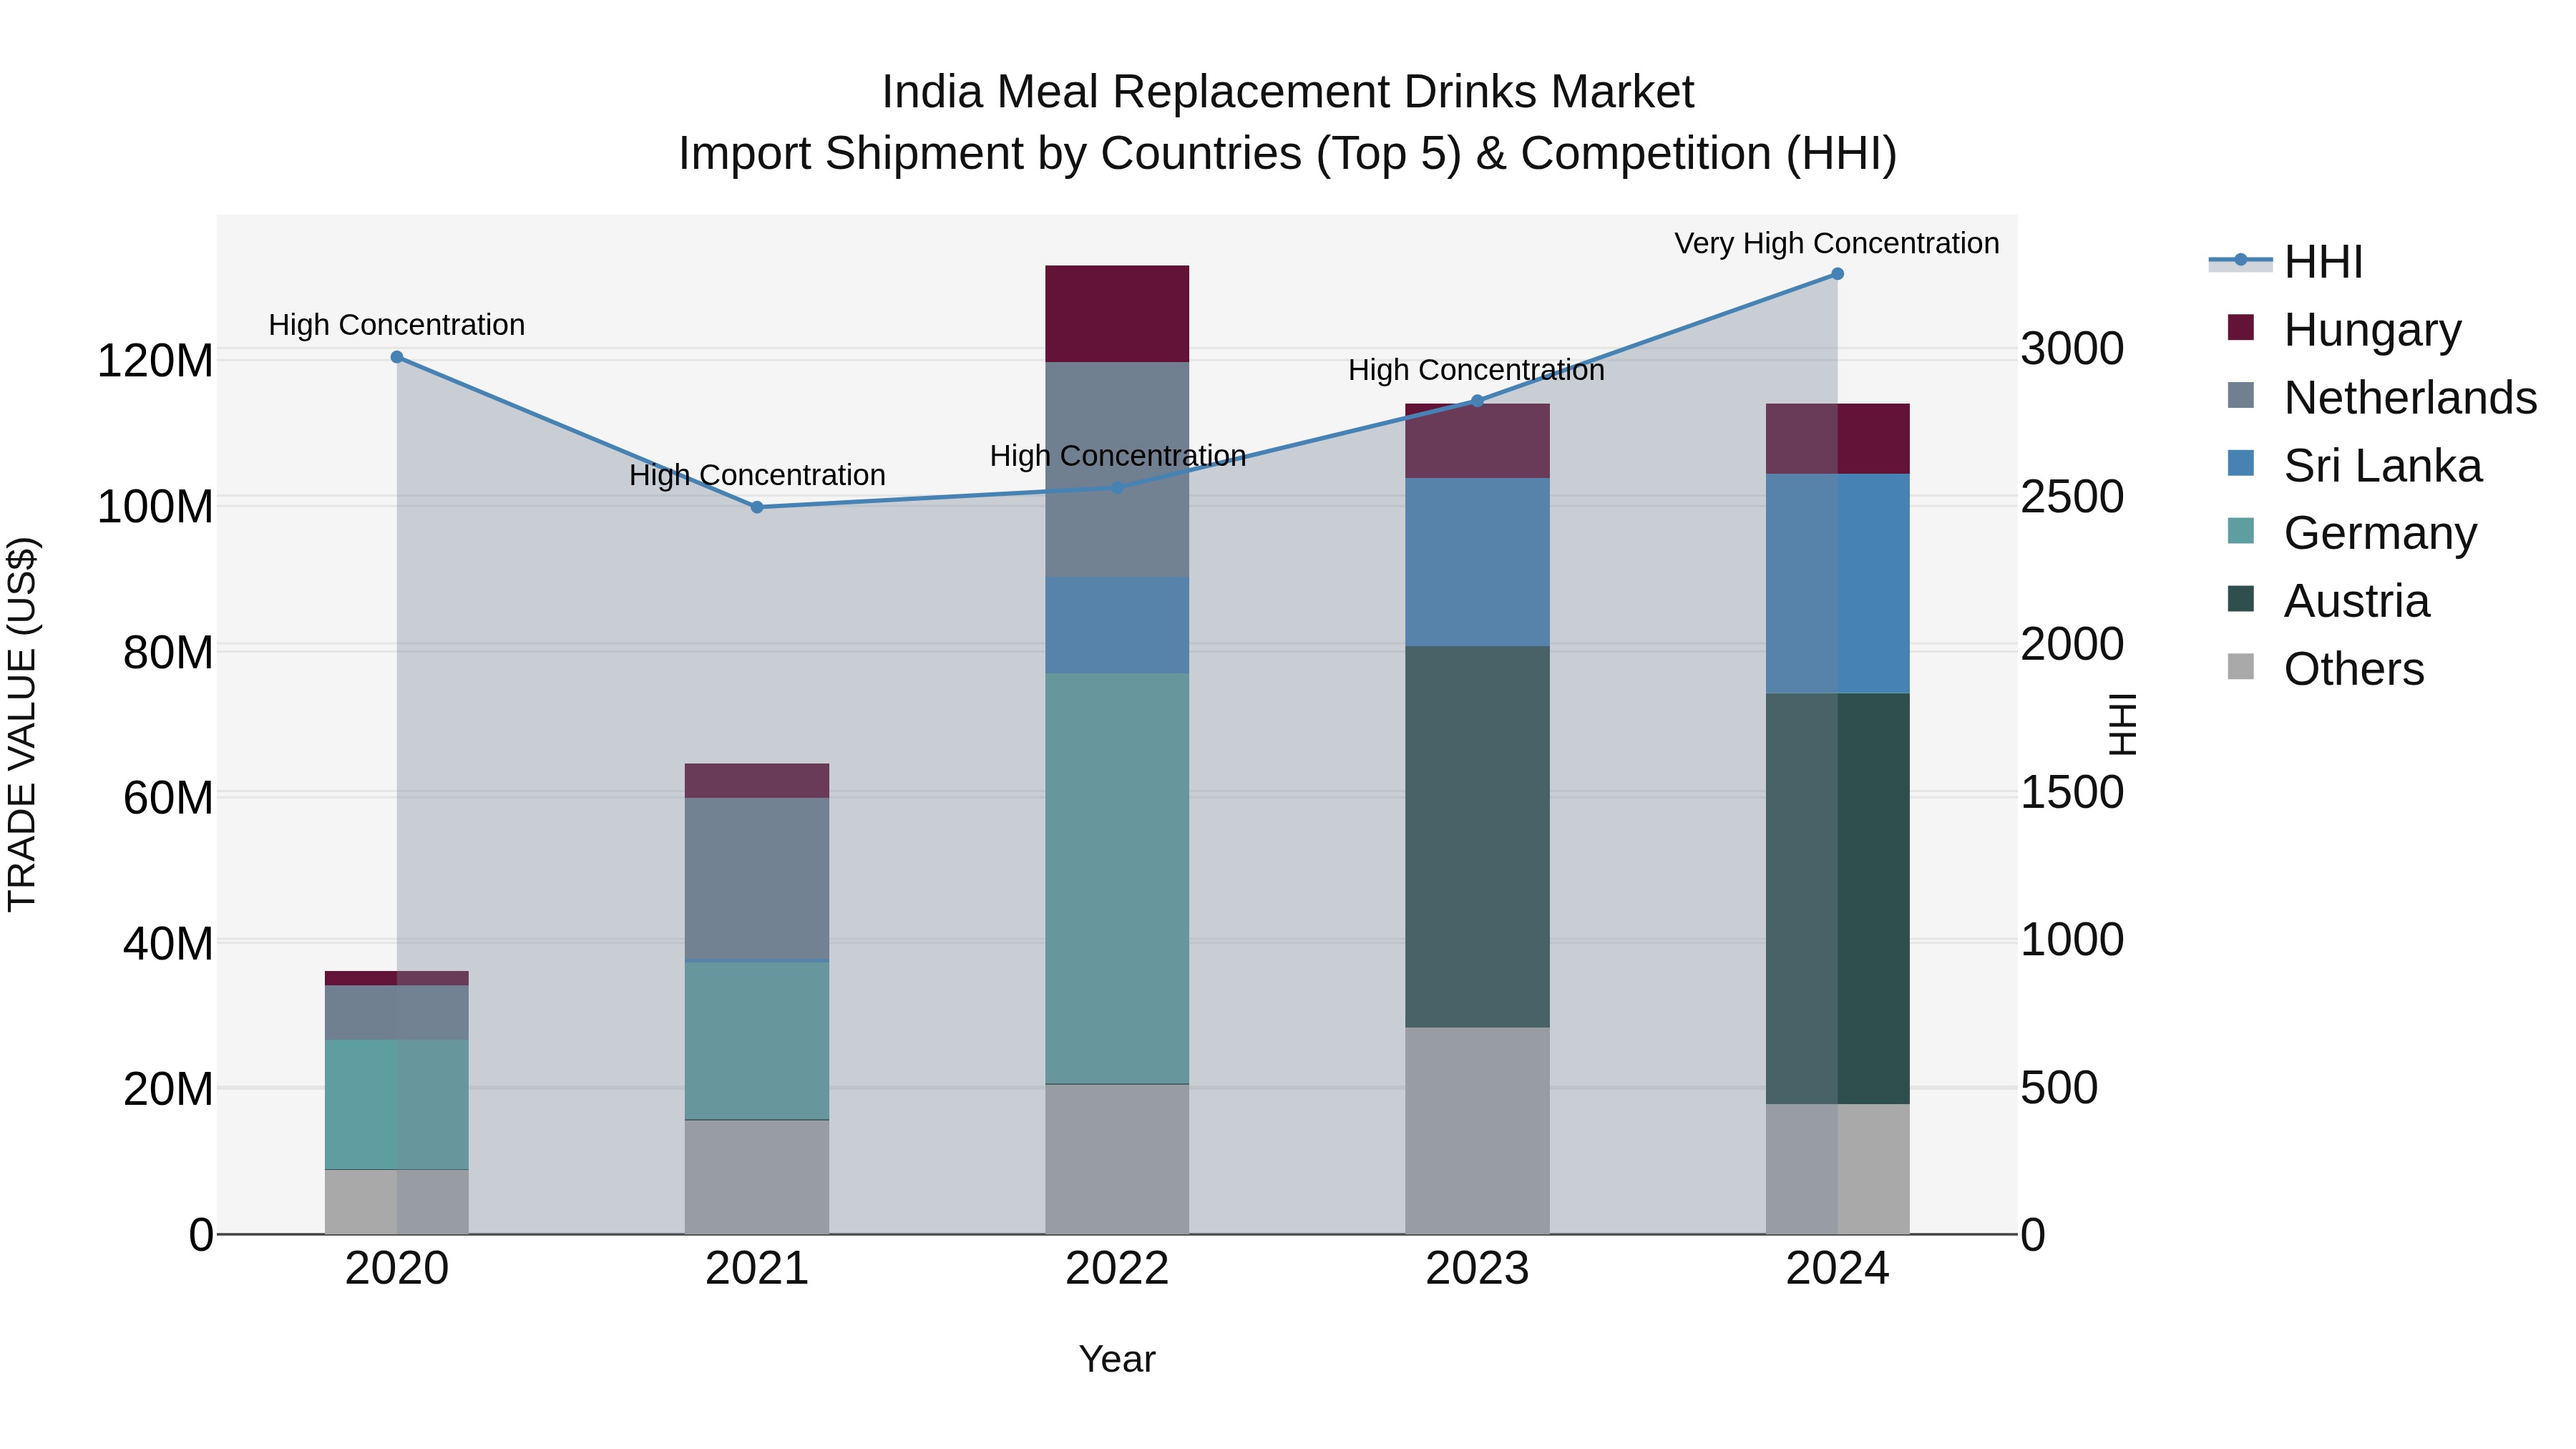Click the Netherlands segment of the 2022 bar
Viewport: 2576px width, 1449px height.
point(1117,469)
